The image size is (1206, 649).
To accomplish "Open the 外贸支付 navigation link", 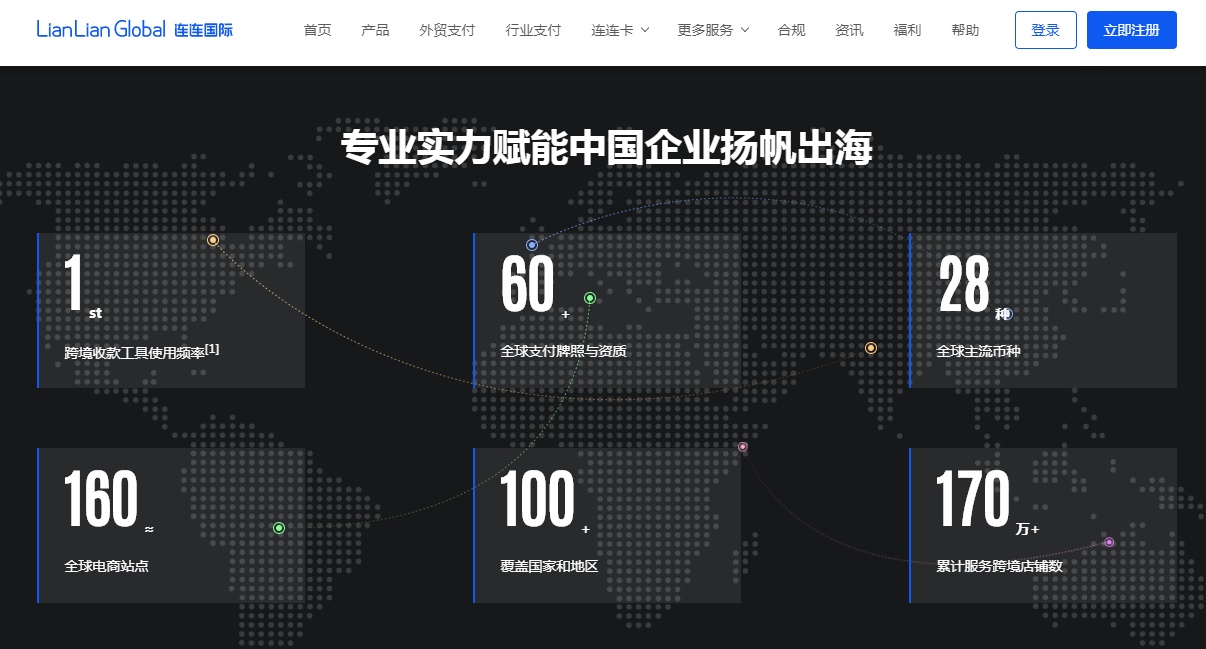I will [447, 30].
